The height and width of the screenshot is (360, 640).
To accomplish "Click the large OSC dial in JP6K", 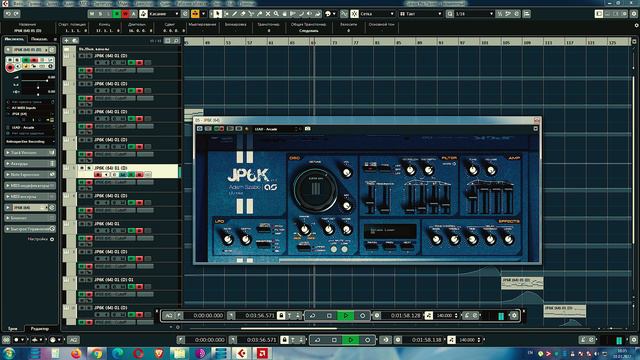I will [x=315, y=189].
